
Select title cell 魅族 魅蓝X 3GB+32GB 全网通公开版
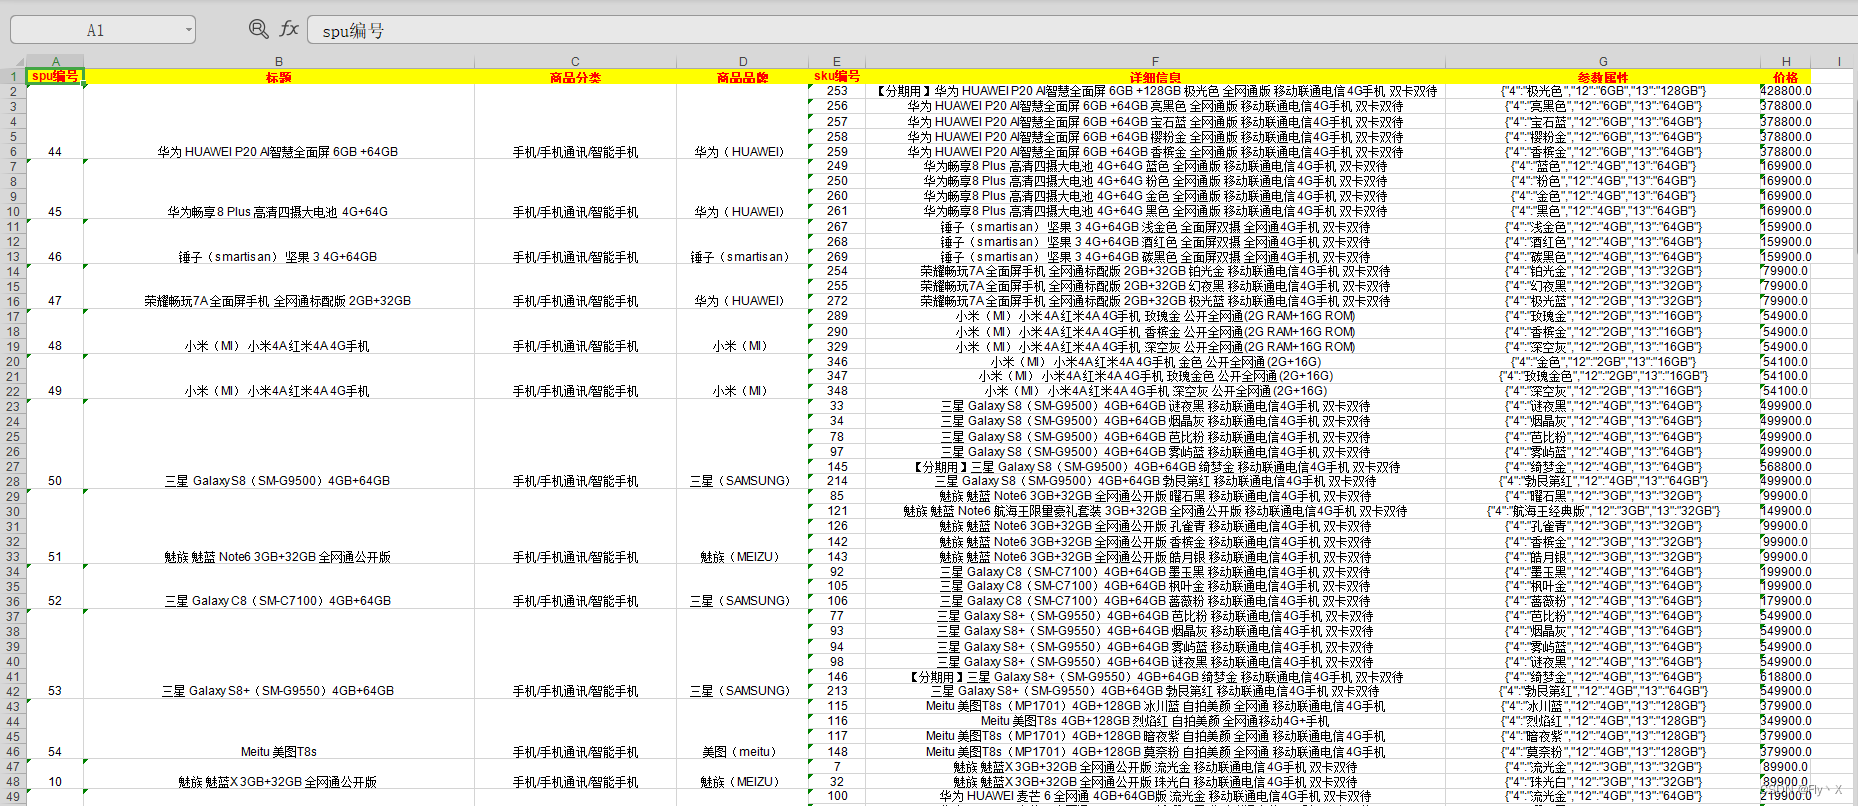pos(279,775)
